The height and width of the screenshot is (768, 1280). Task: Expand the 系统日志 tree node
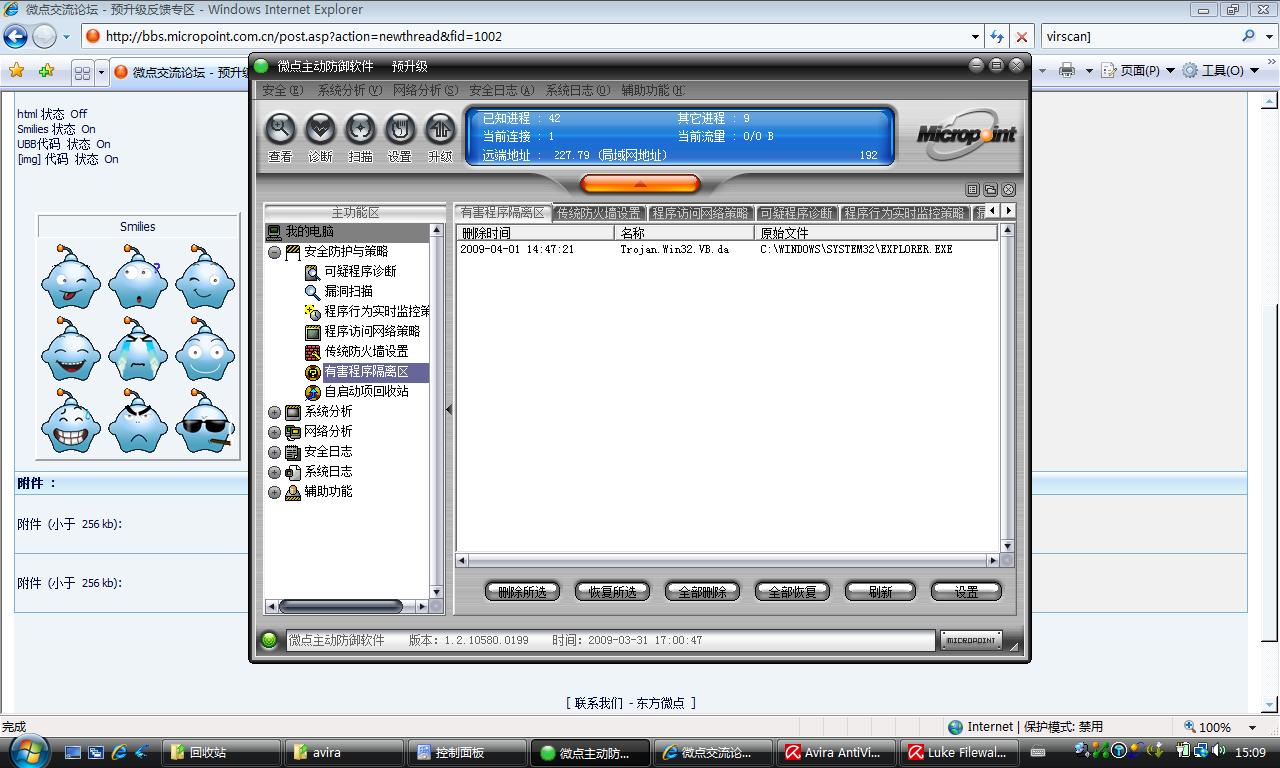pyautogui.click(x=274, y=472)
